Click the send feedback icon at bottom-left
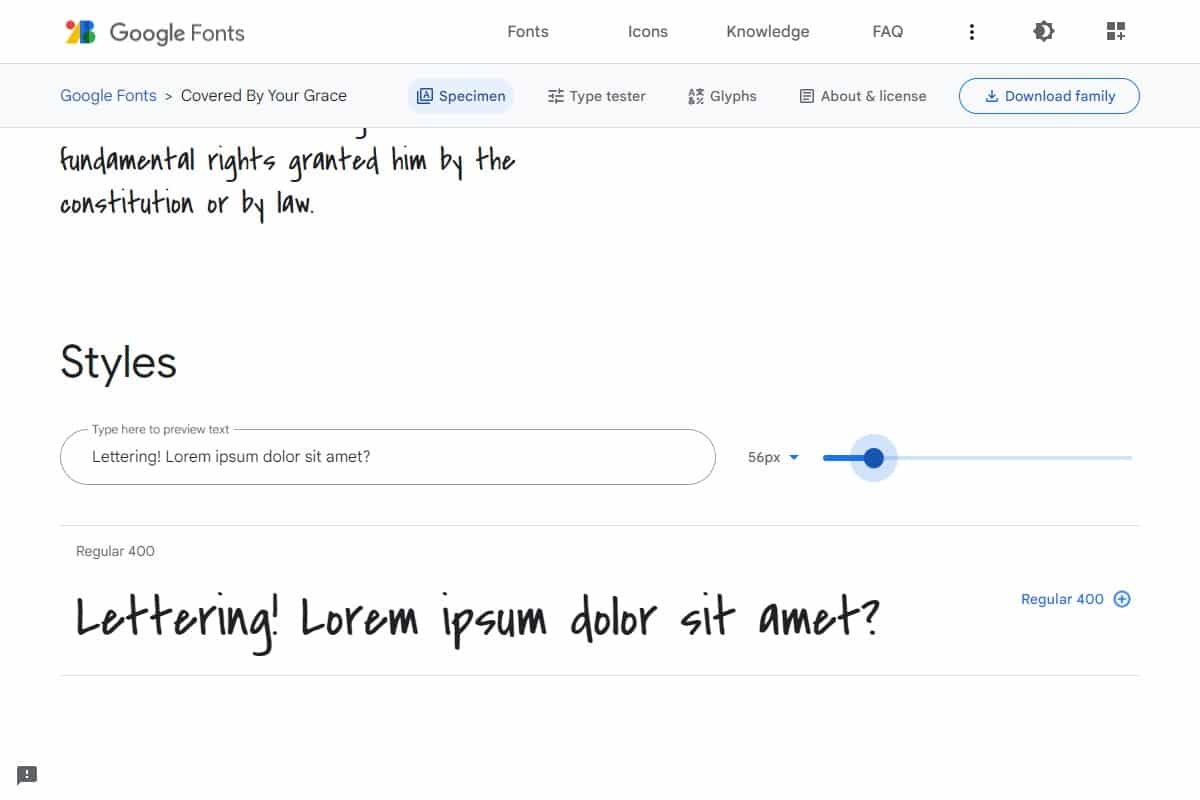Screen dimensions: 1200x800 click(27, 774)
